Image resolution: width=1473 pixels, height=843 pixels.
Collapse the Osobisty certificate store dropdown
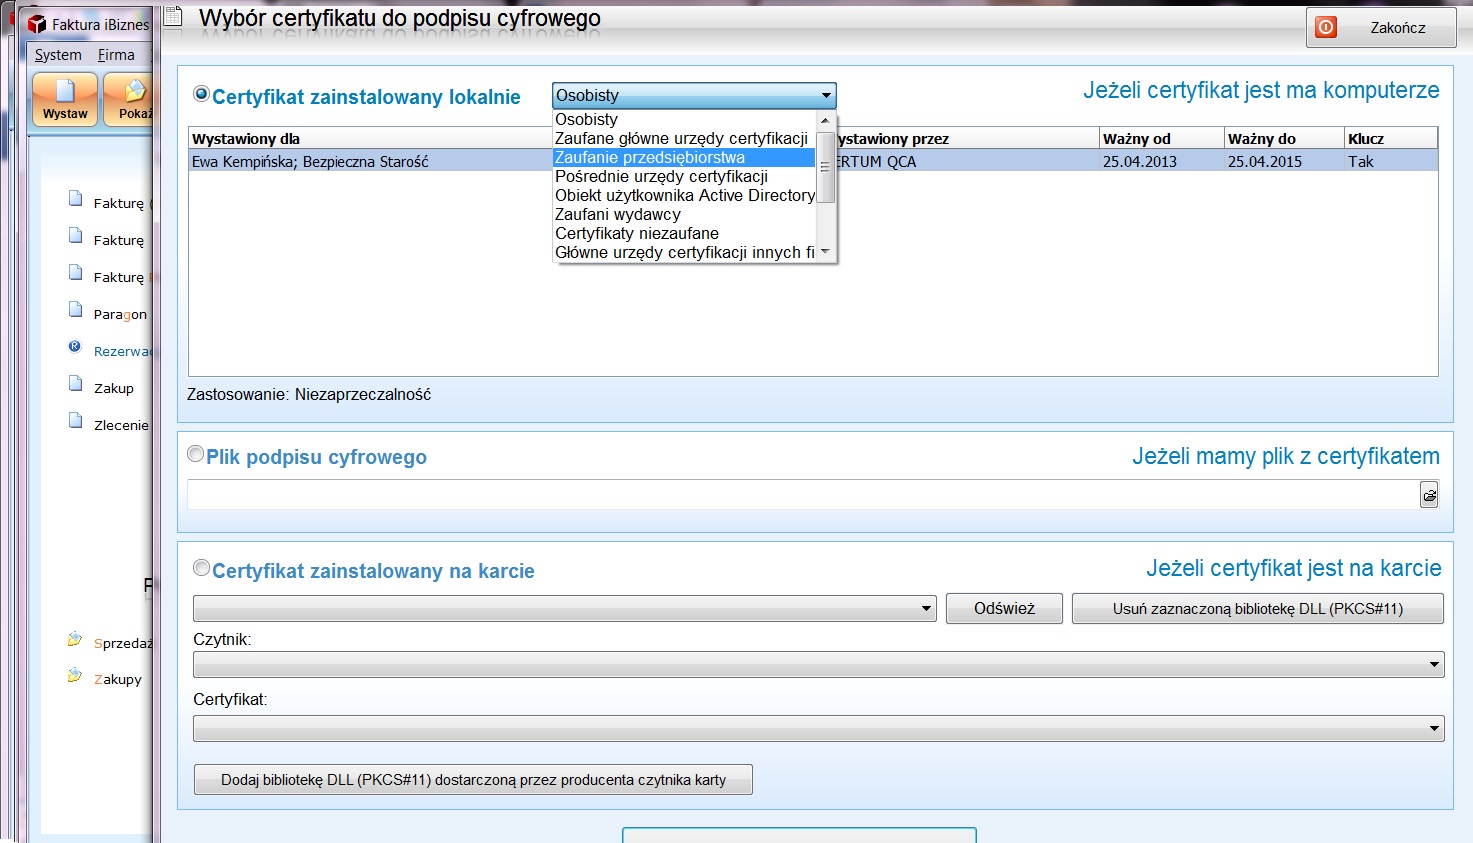tap(826, 95)
